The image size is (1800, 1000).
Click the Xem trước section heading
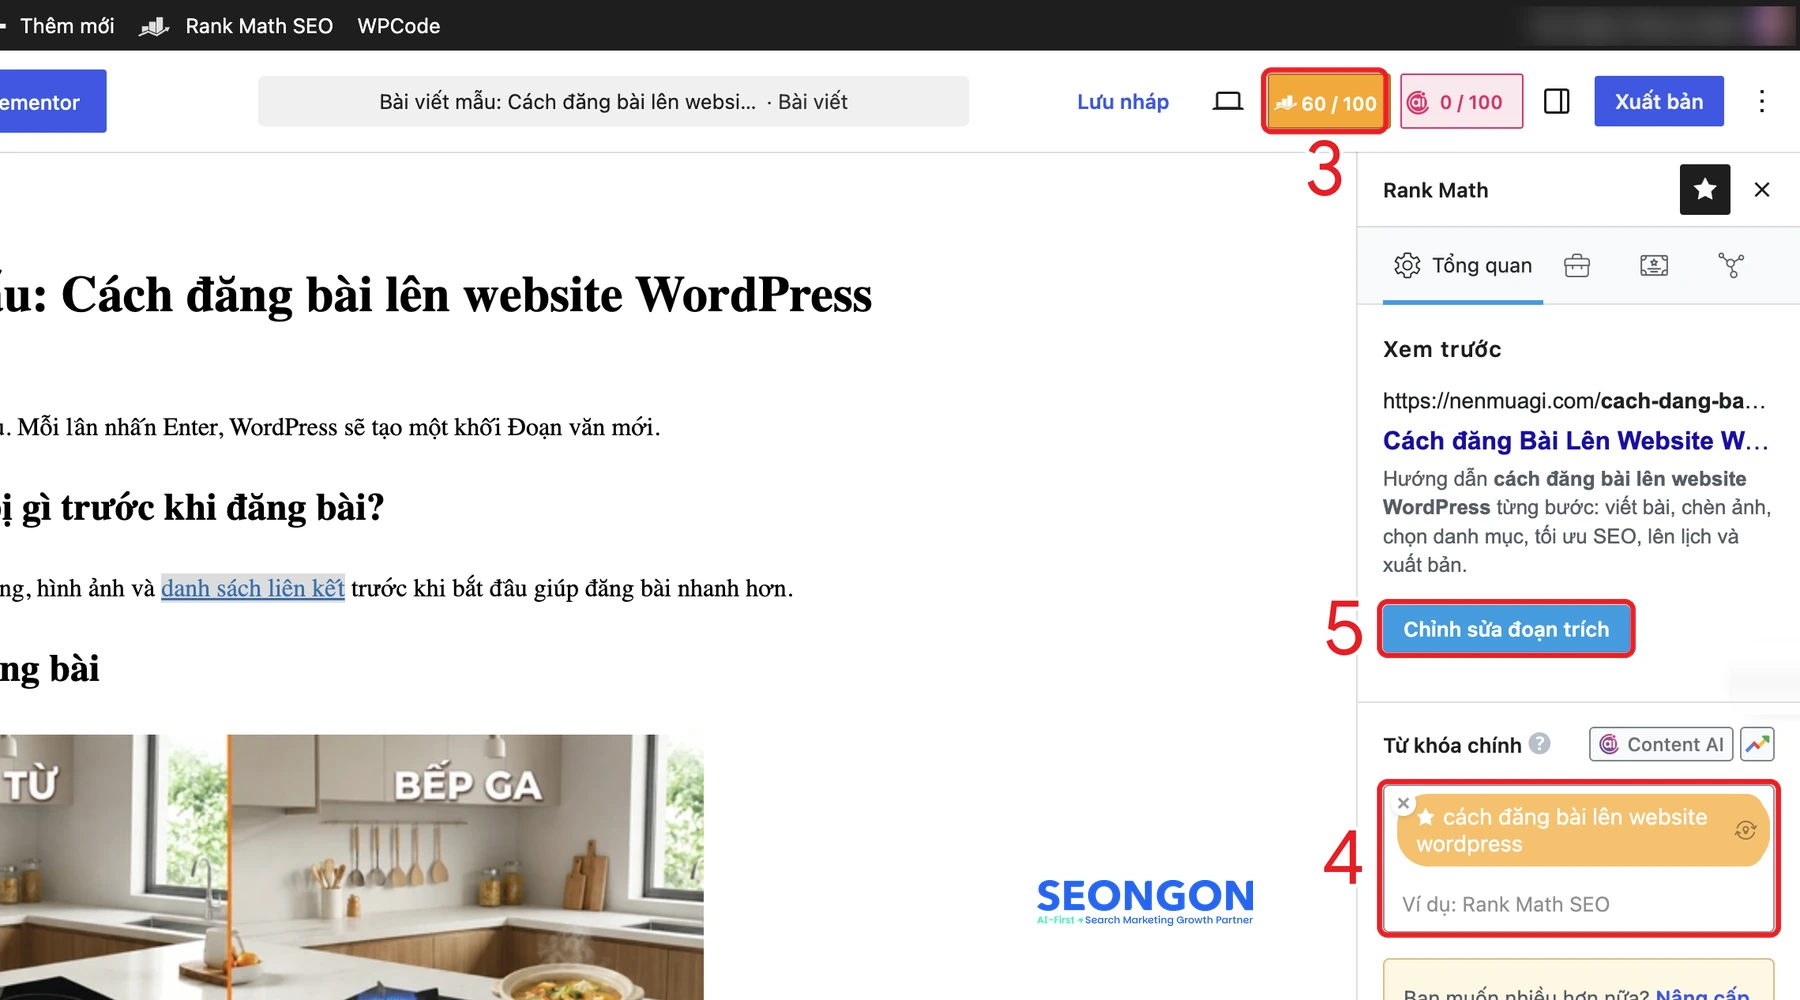pos(1442,349)
